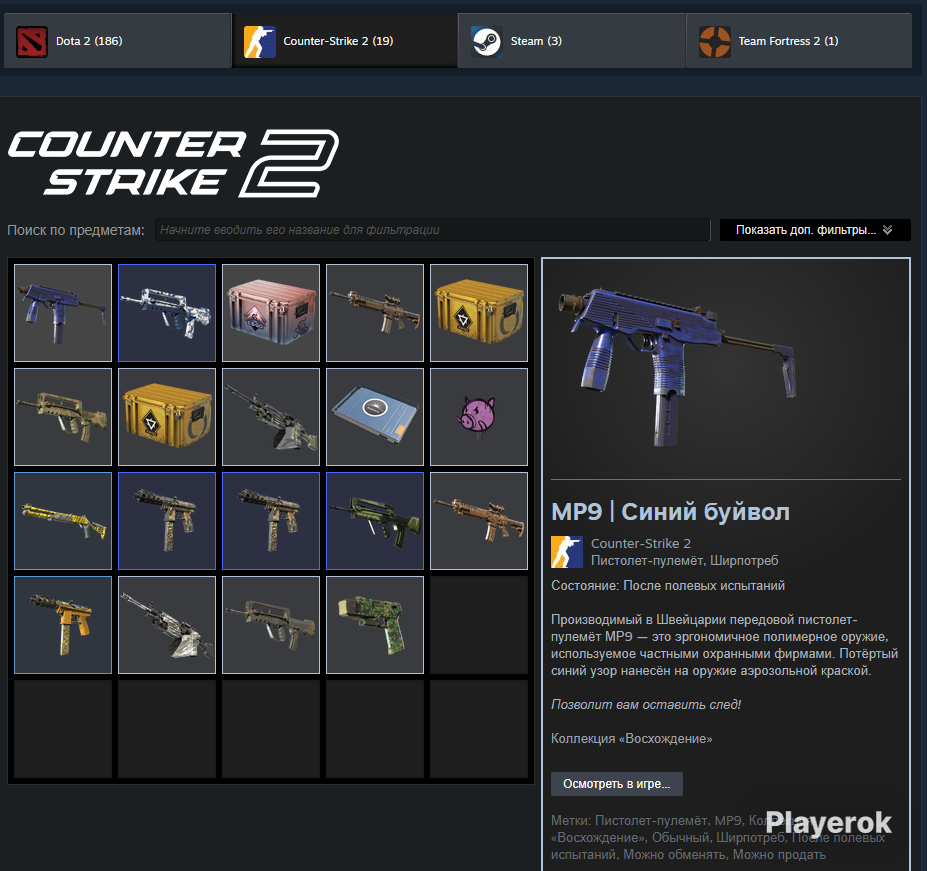Click the Counter-Strike 2 large logo

(x=173, y=163)
